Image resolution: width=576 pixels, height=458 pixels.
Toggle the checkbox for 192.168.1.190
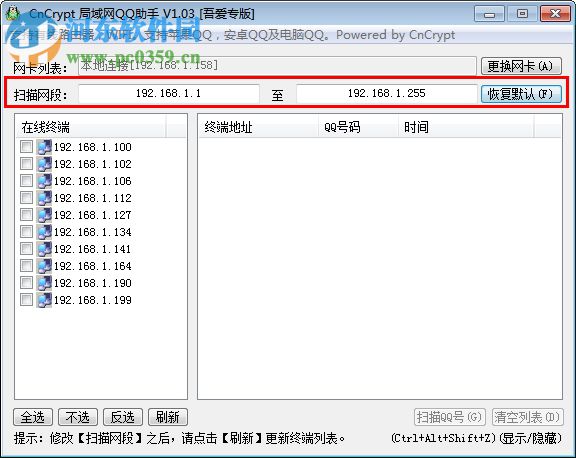click(x=26, y=282)
